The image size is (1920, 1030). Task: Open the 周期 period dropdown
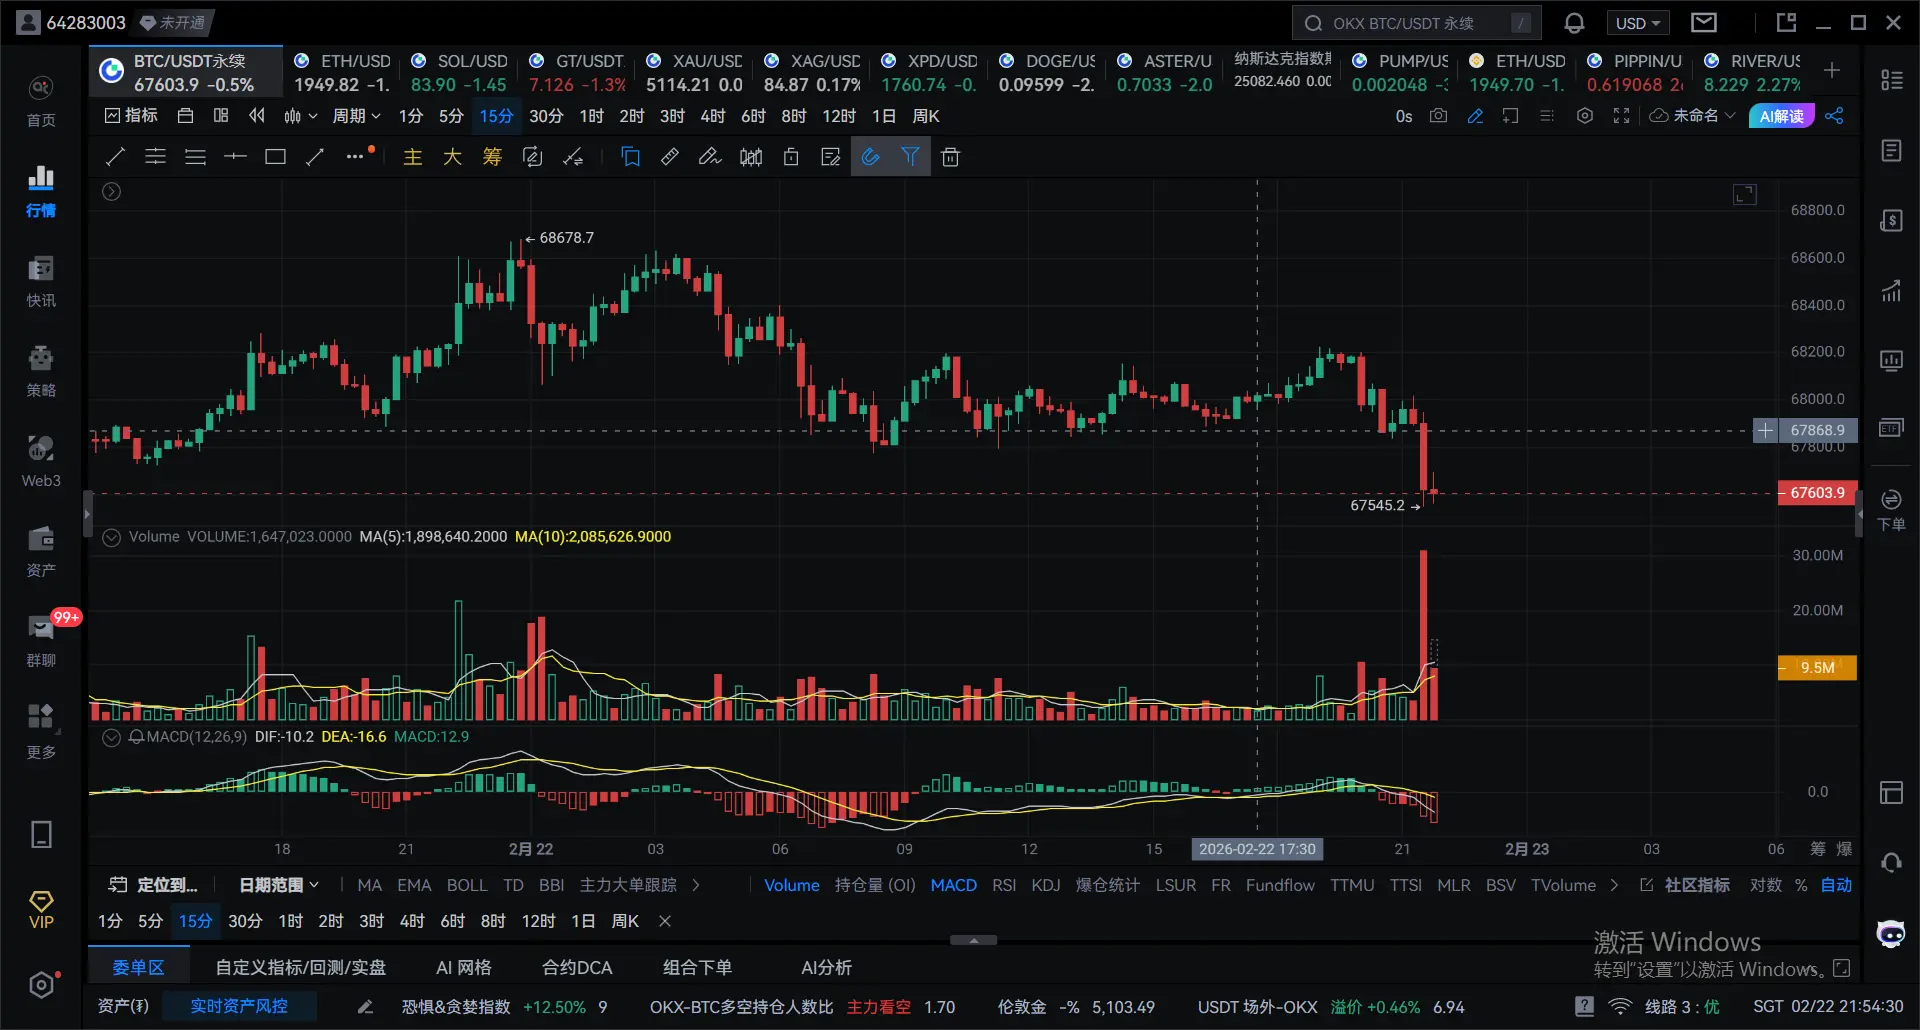(x=356, y=116)
